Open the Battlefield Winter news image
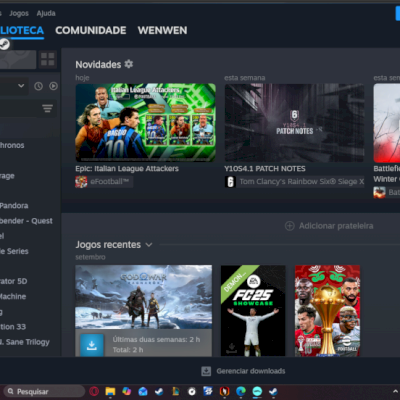This screenshot has height=400, width=400. point(387,123)
